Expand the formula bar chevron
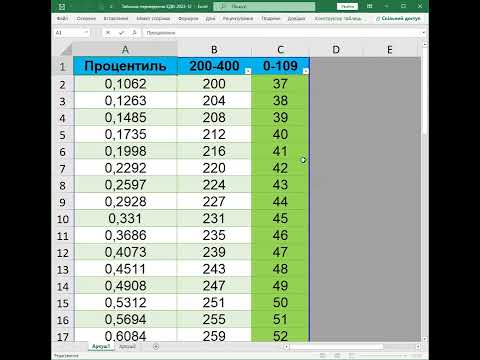 pos(423,33)
